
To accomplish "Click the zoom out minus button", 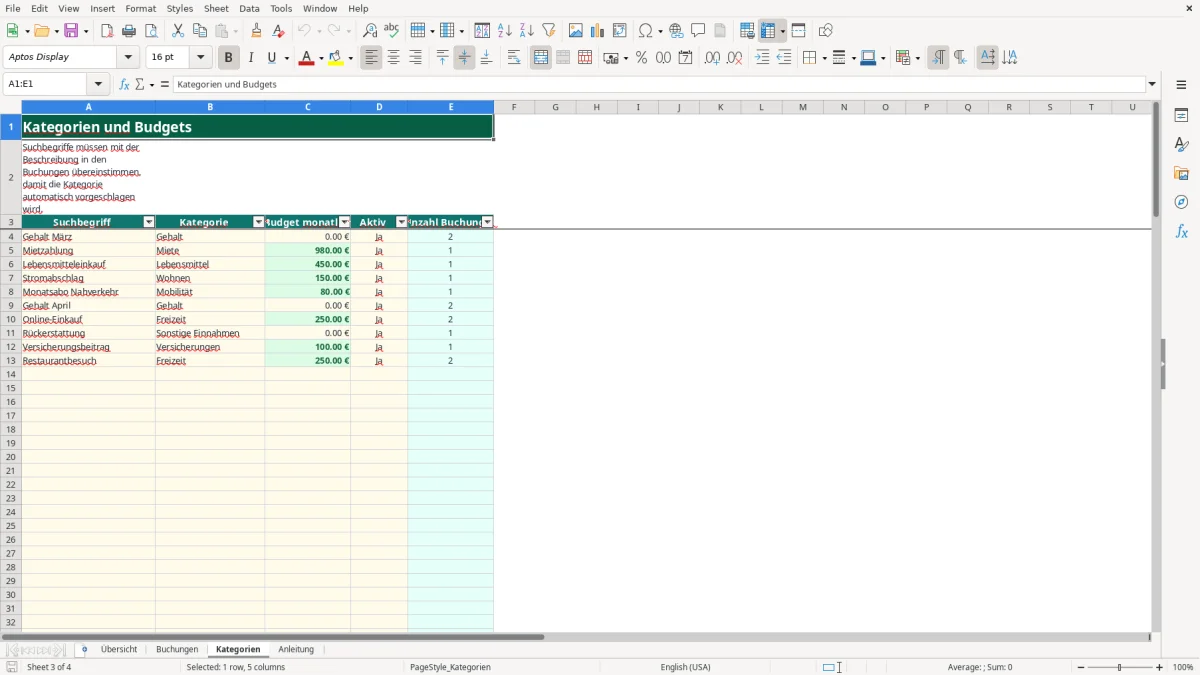I will pyautogui.click(x=1081, y=667).
